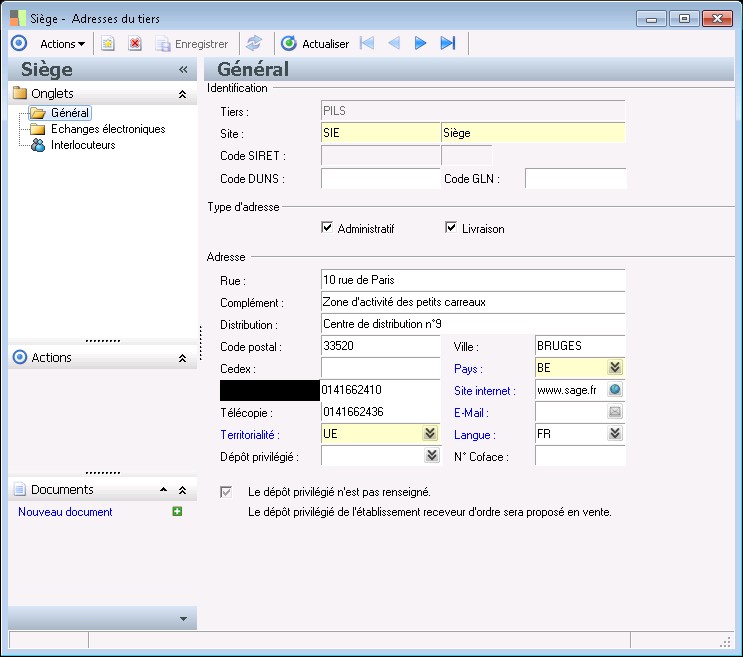Uncheck the Livraison checkbox

click(x=451, y=228)
